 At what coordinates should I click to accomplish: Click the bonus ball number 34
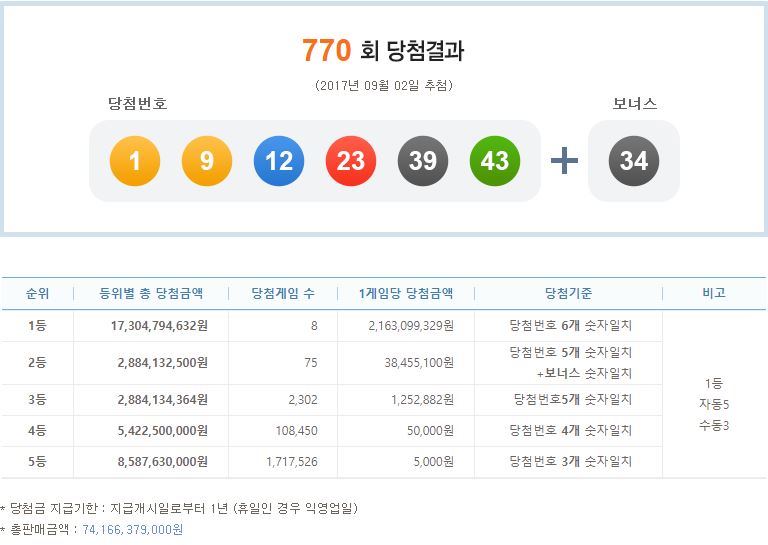(x=634, y=161)
